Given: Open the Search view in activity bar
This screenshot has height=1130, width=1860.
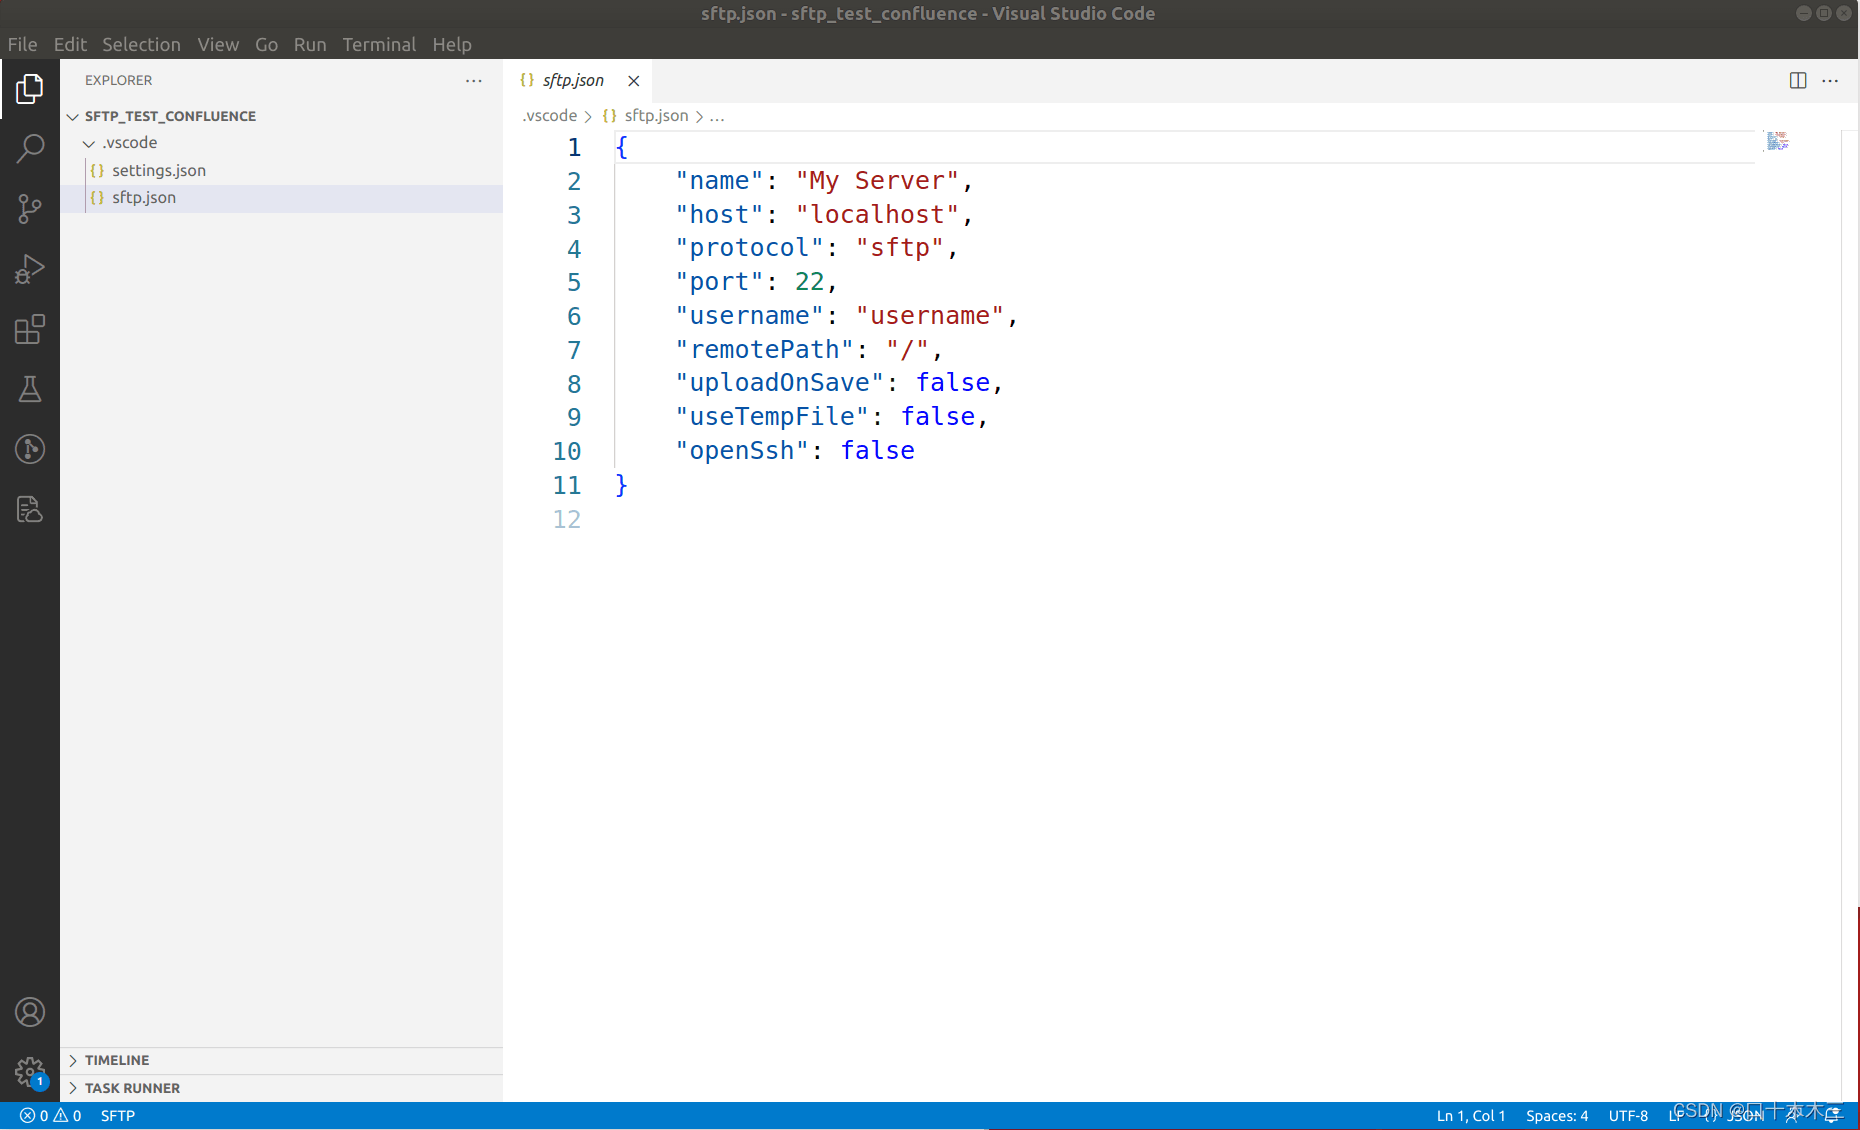Looking at the screenshot, I should click(x=30, y=149).
